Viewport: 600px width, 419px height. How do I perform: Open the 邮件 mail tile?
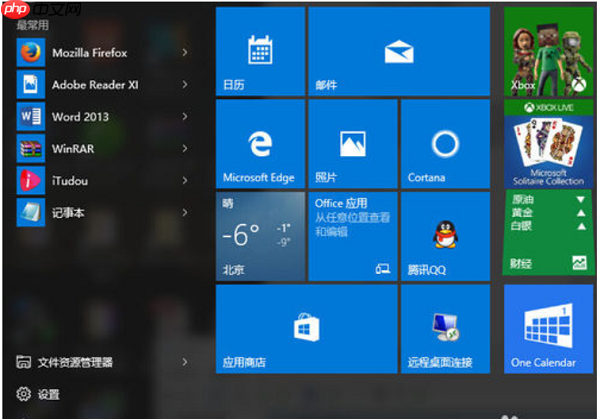[x=399, y=51]
